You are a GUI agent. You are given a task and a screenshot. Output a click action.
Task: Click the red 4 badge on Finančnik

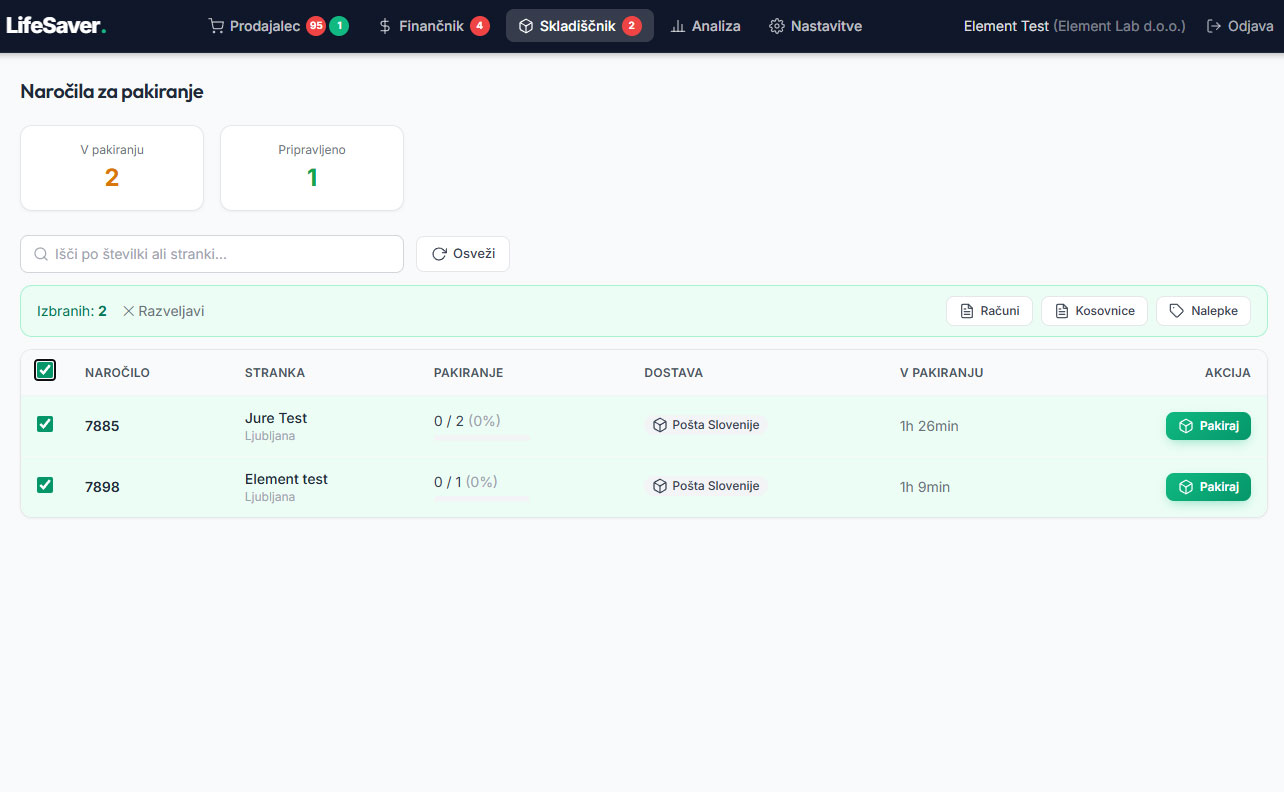click(480, 26)
